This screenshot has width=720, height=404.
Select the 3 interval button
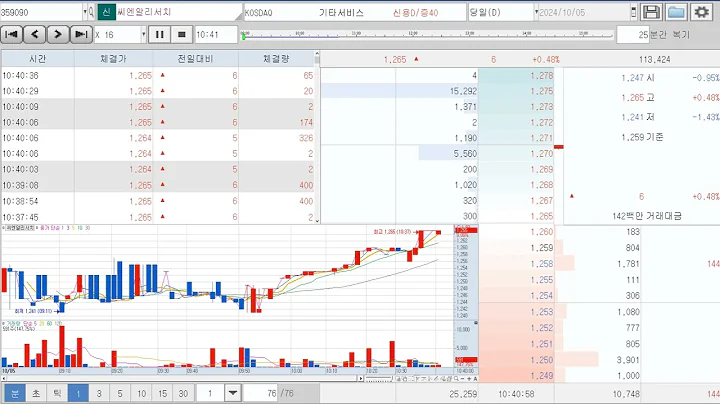99,393
